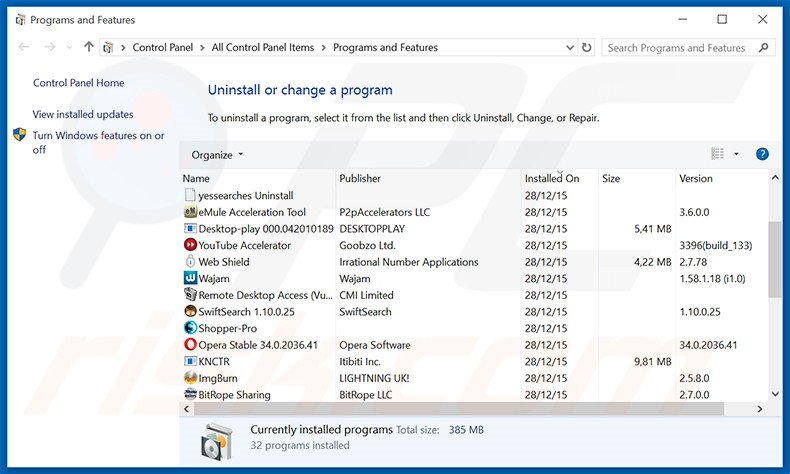
Task: Click the scroll down arrow of the list
Action: pos(775,394)
